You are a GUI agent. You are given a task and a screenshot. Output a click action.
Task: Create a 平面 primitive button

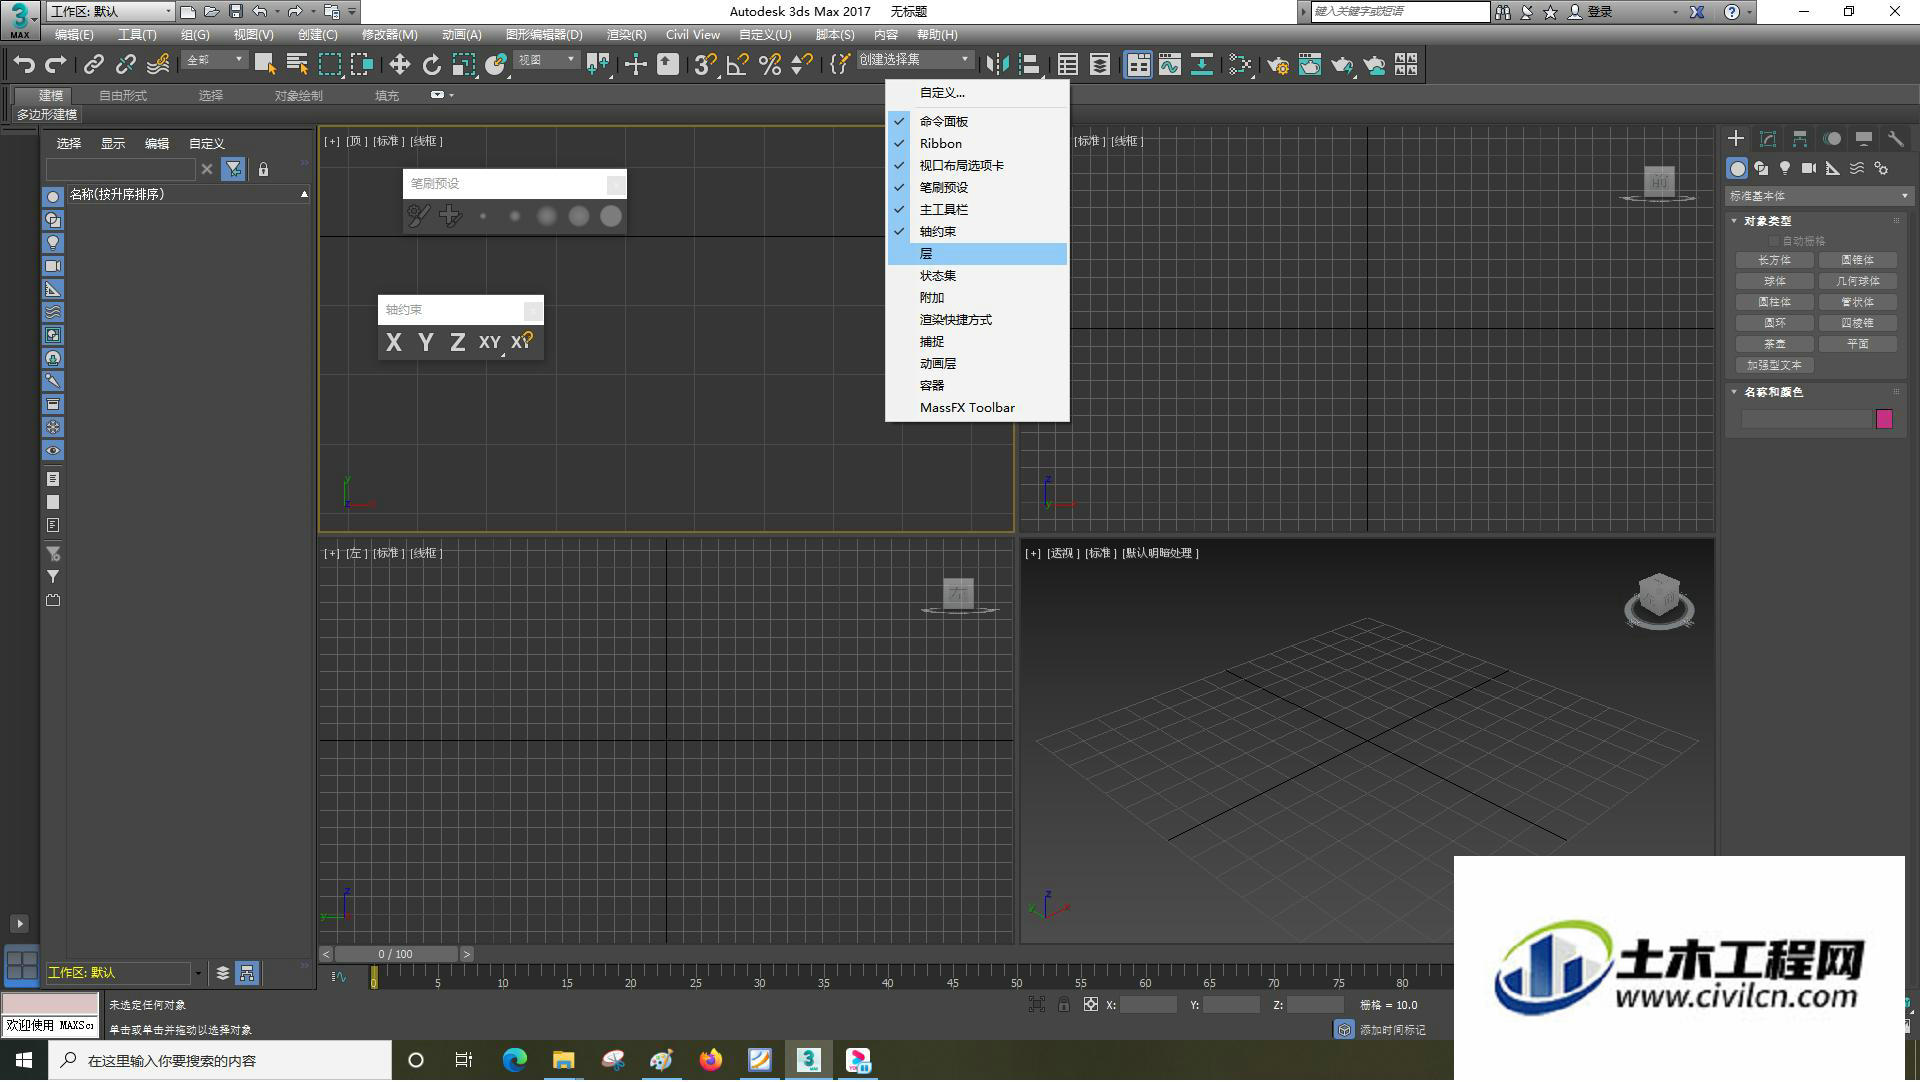pyautogui.click(x=1858, y=344)
